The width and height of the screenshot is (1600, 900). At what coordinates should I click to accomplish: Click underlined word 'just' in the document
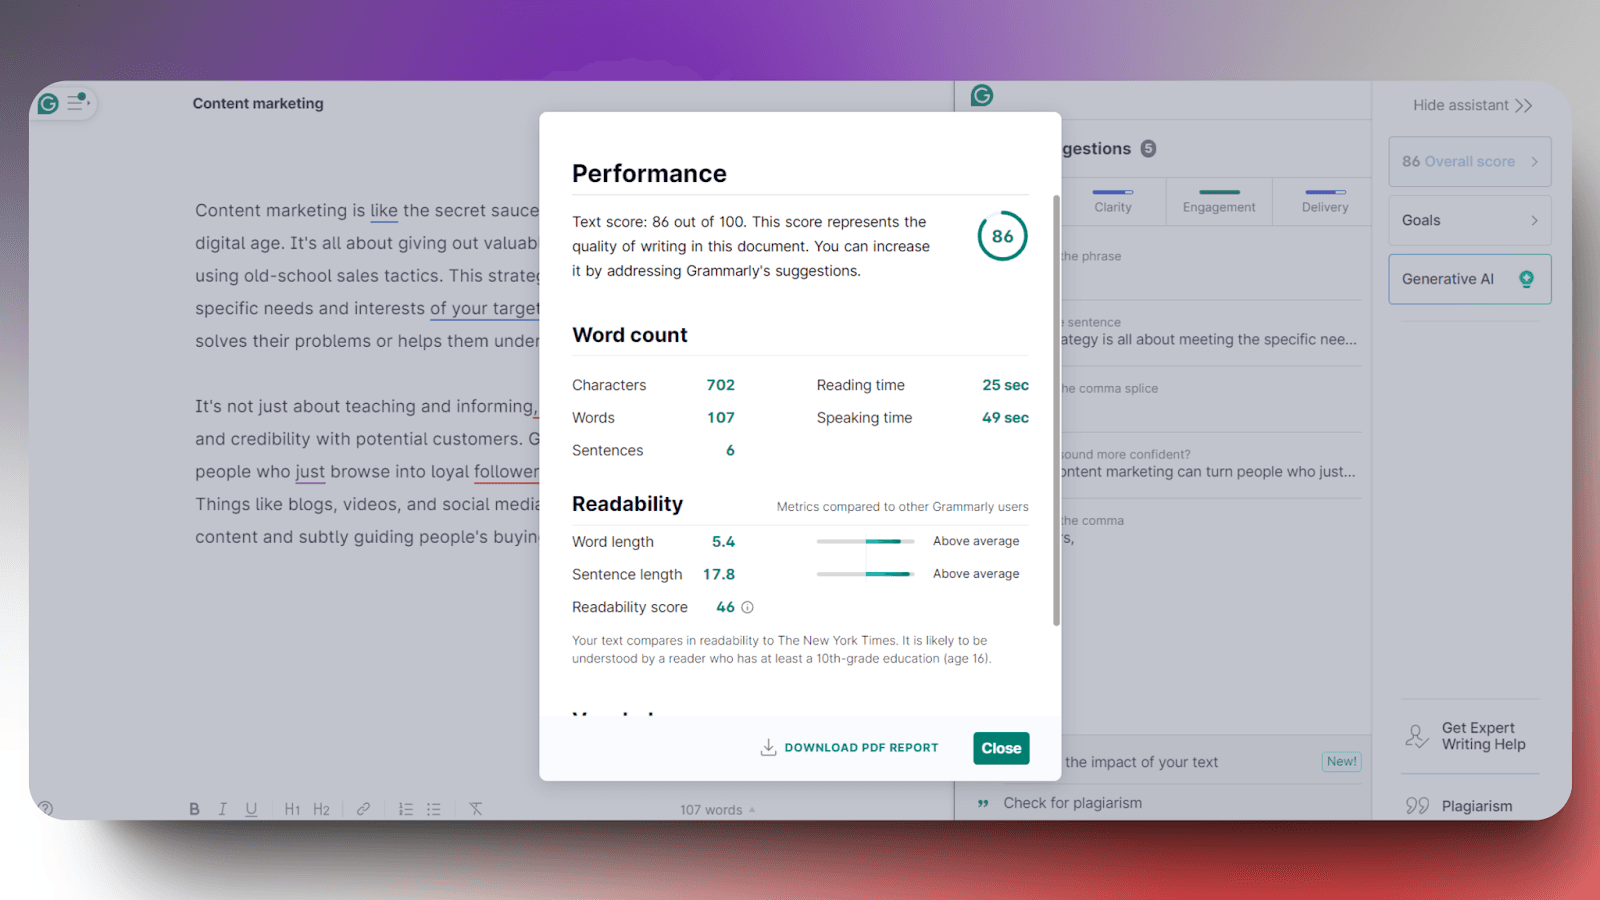tap(310, 472)
